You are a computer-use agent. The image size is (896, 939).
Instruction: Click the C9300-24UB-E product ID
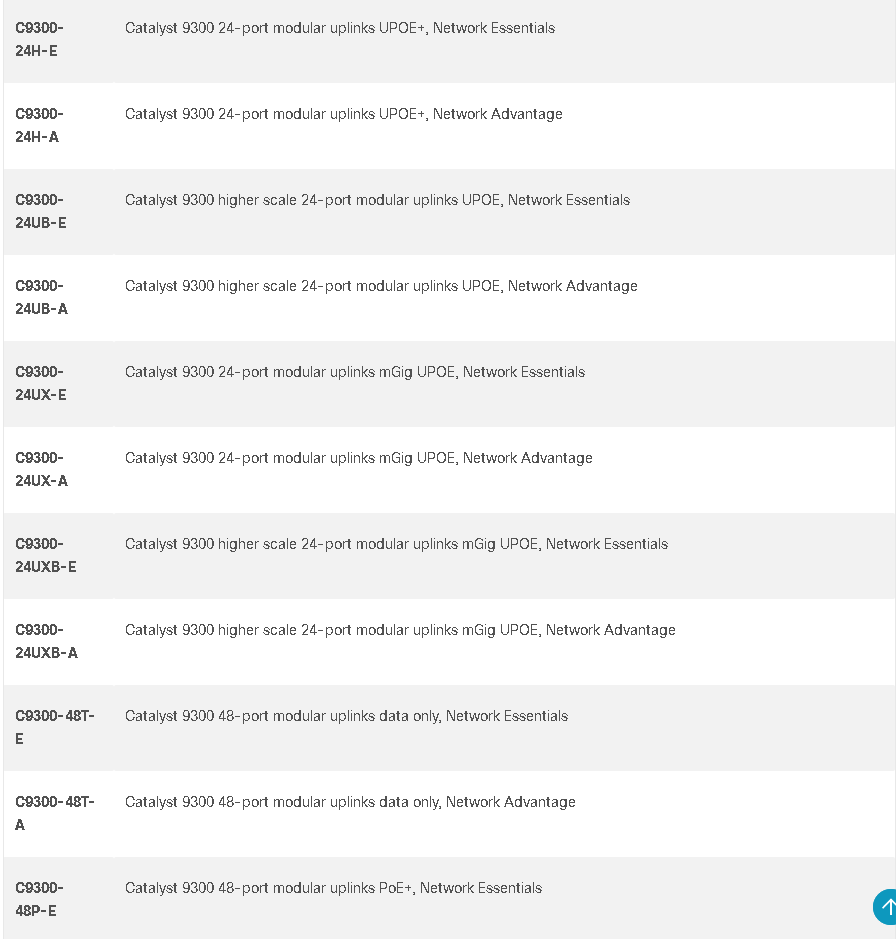tap(41, 211)
